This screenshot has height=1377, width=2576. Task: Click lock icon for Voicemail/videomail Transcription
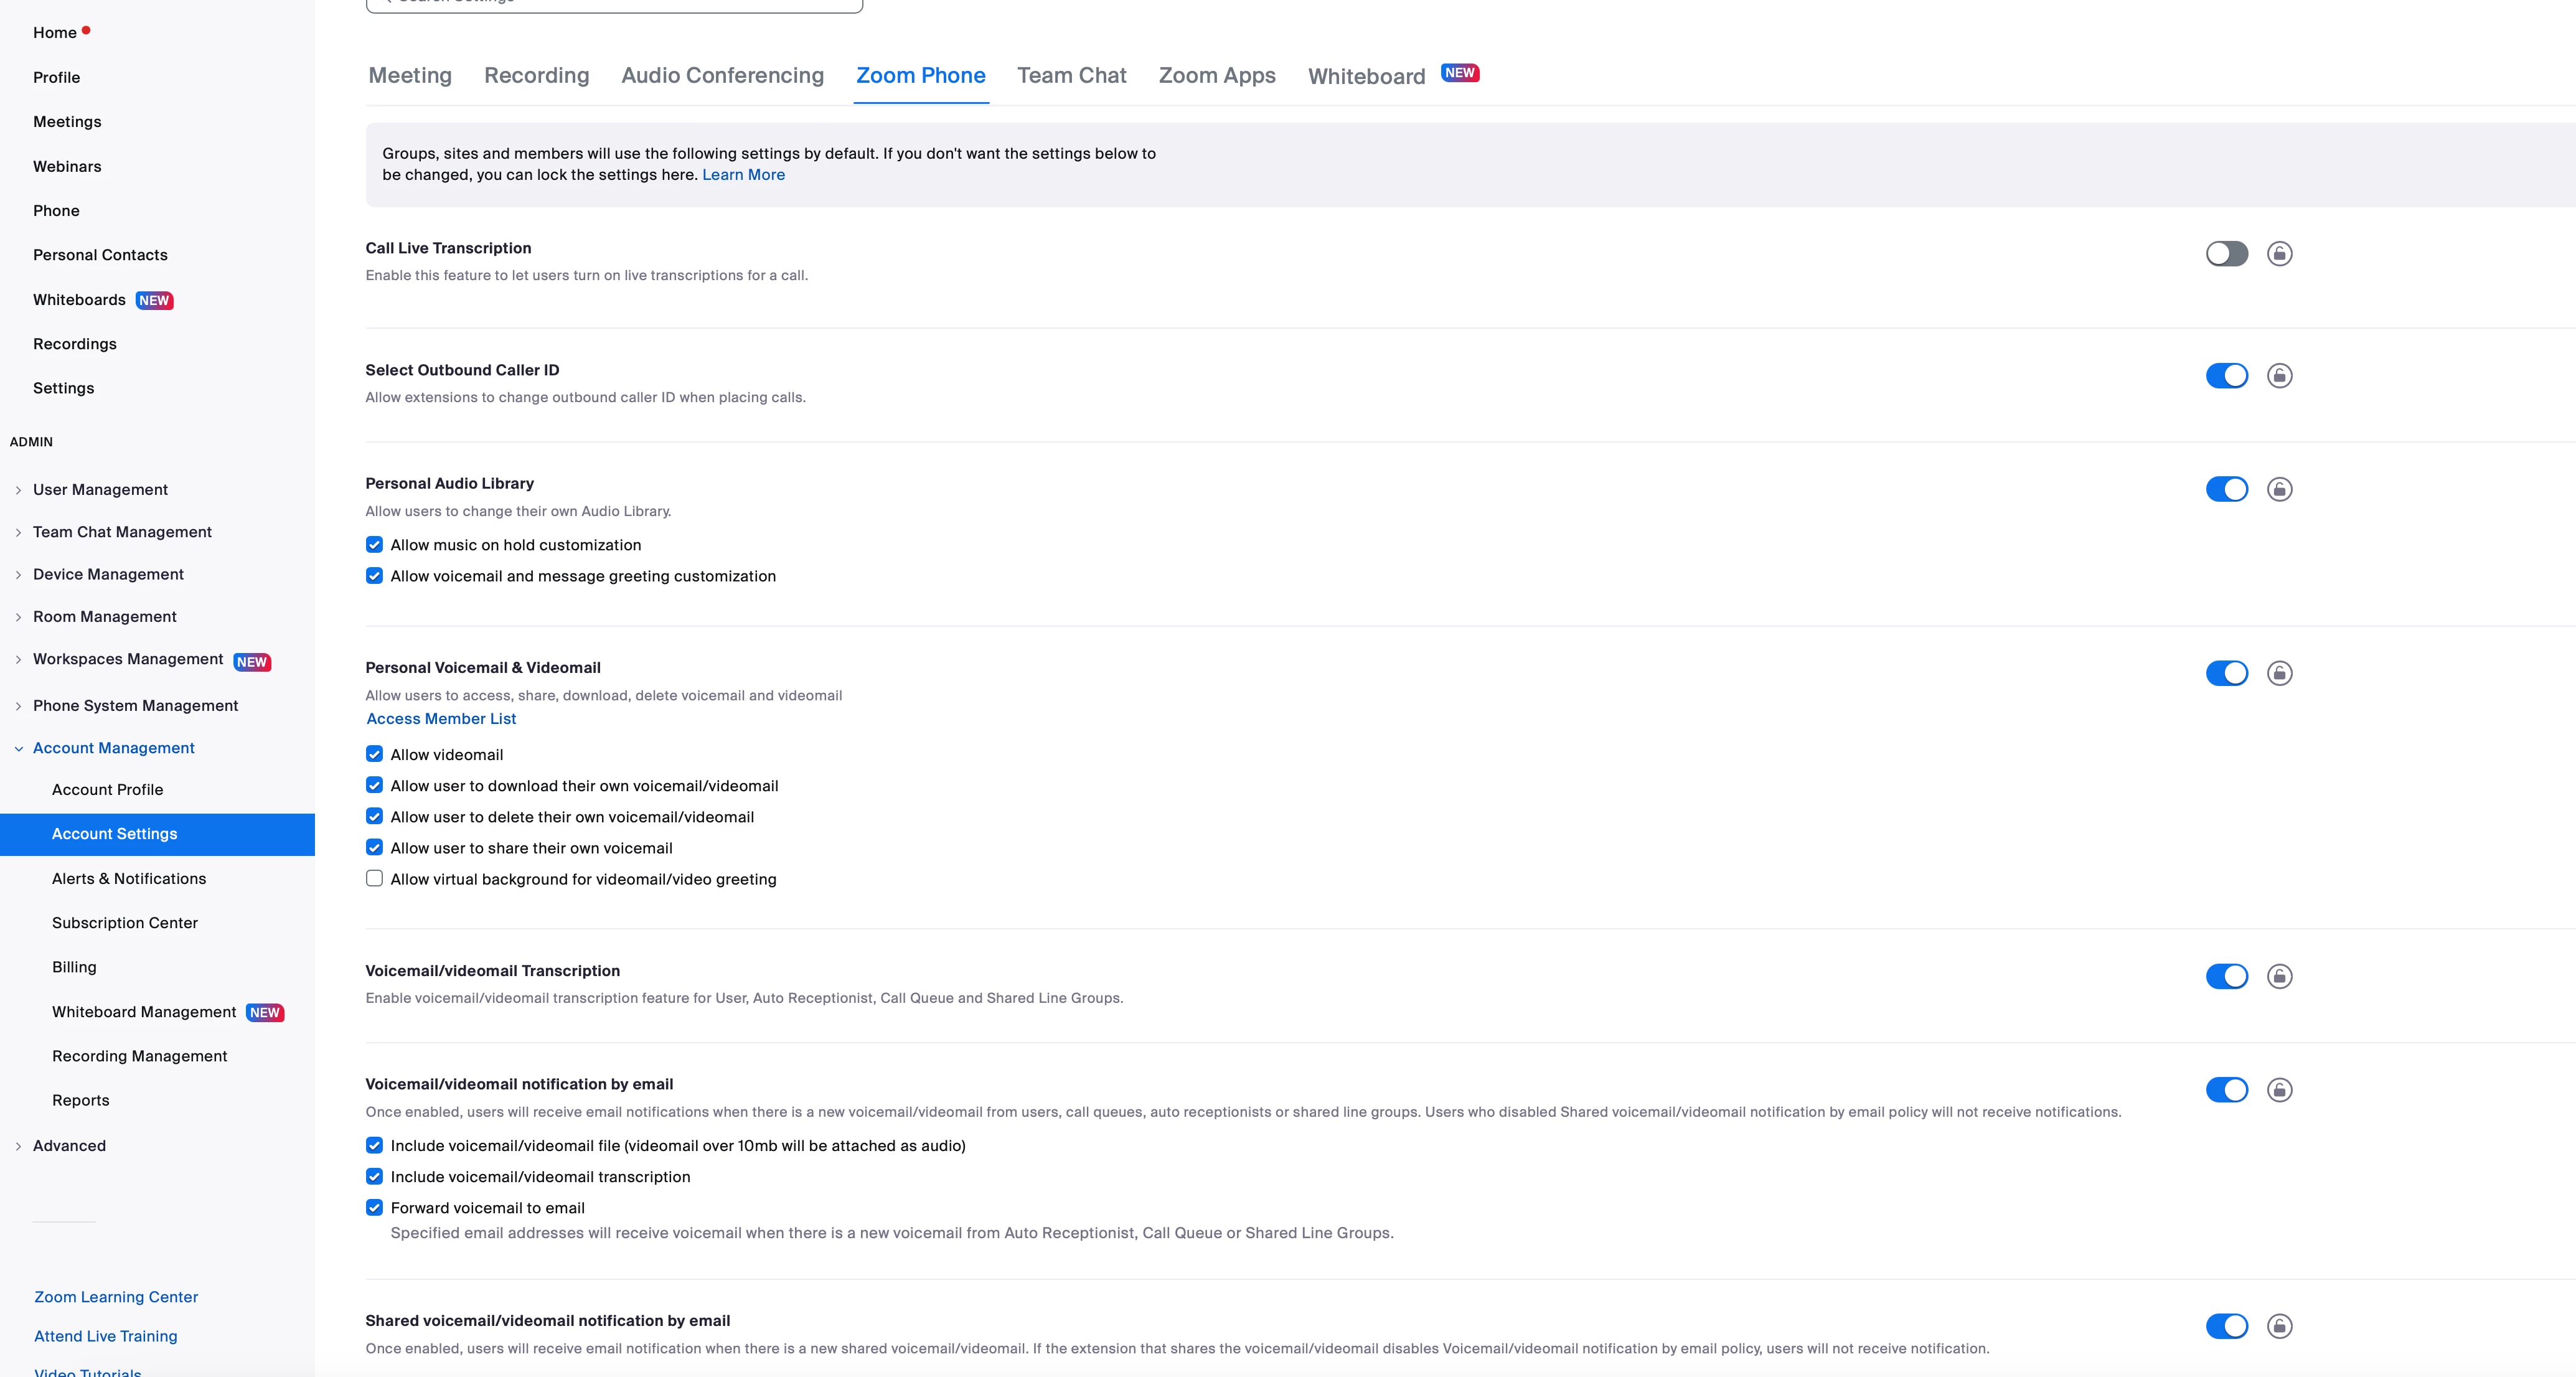click(2279, 977)
